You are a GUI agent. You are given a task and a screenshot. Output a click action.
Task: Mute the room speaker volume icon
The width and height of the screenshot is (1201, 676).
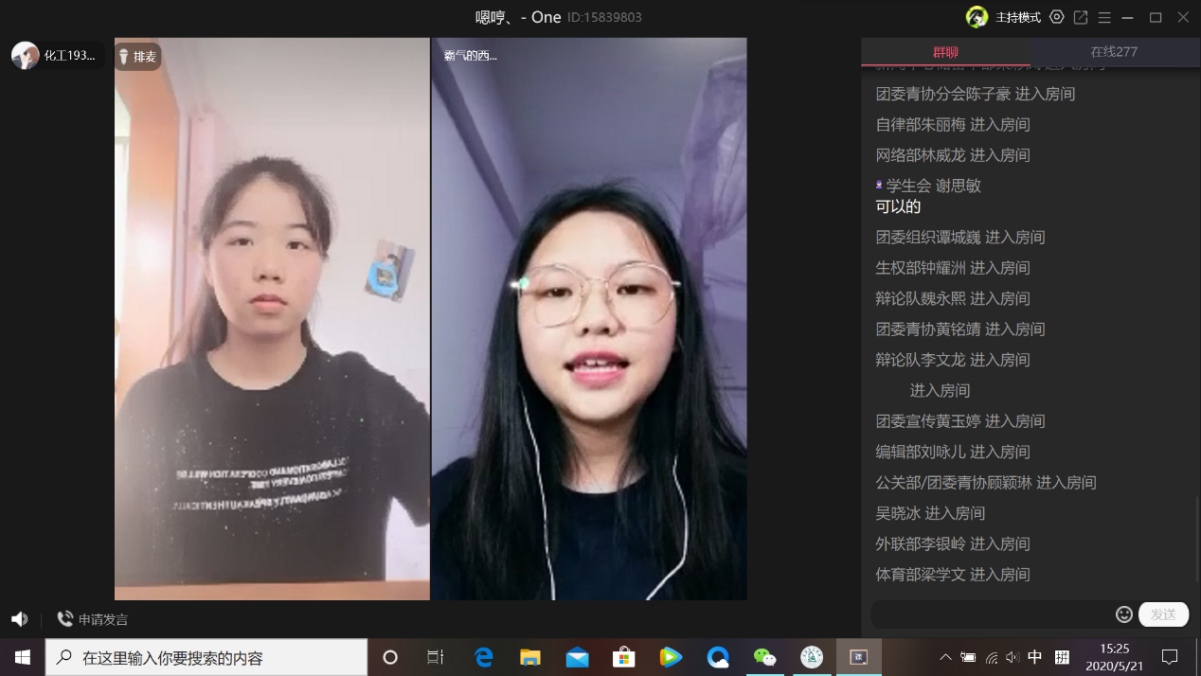pos(19,619)
